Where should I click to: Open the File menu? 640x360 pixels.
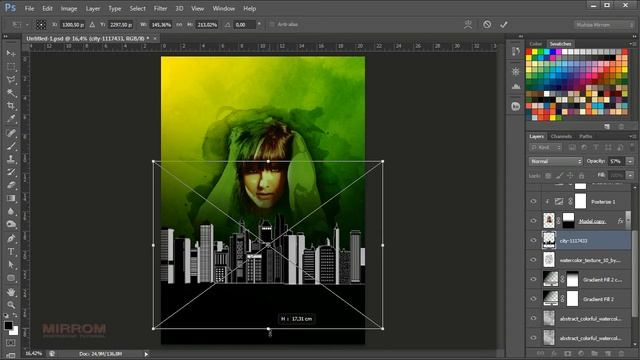pyautogui.click(x=29, y=8)
